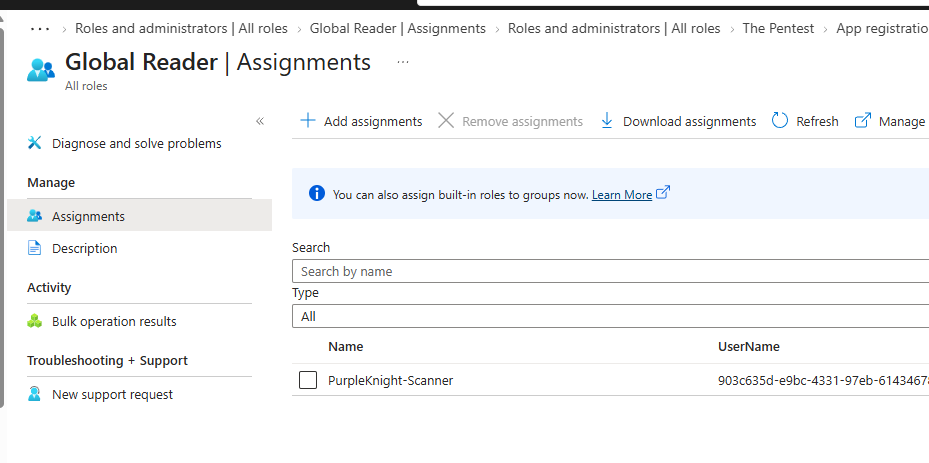Go to Global Reader | Assignments breadcrumb
Viewport: 929px width, 463px height.
pyautogui.click(x=398, y=28)
